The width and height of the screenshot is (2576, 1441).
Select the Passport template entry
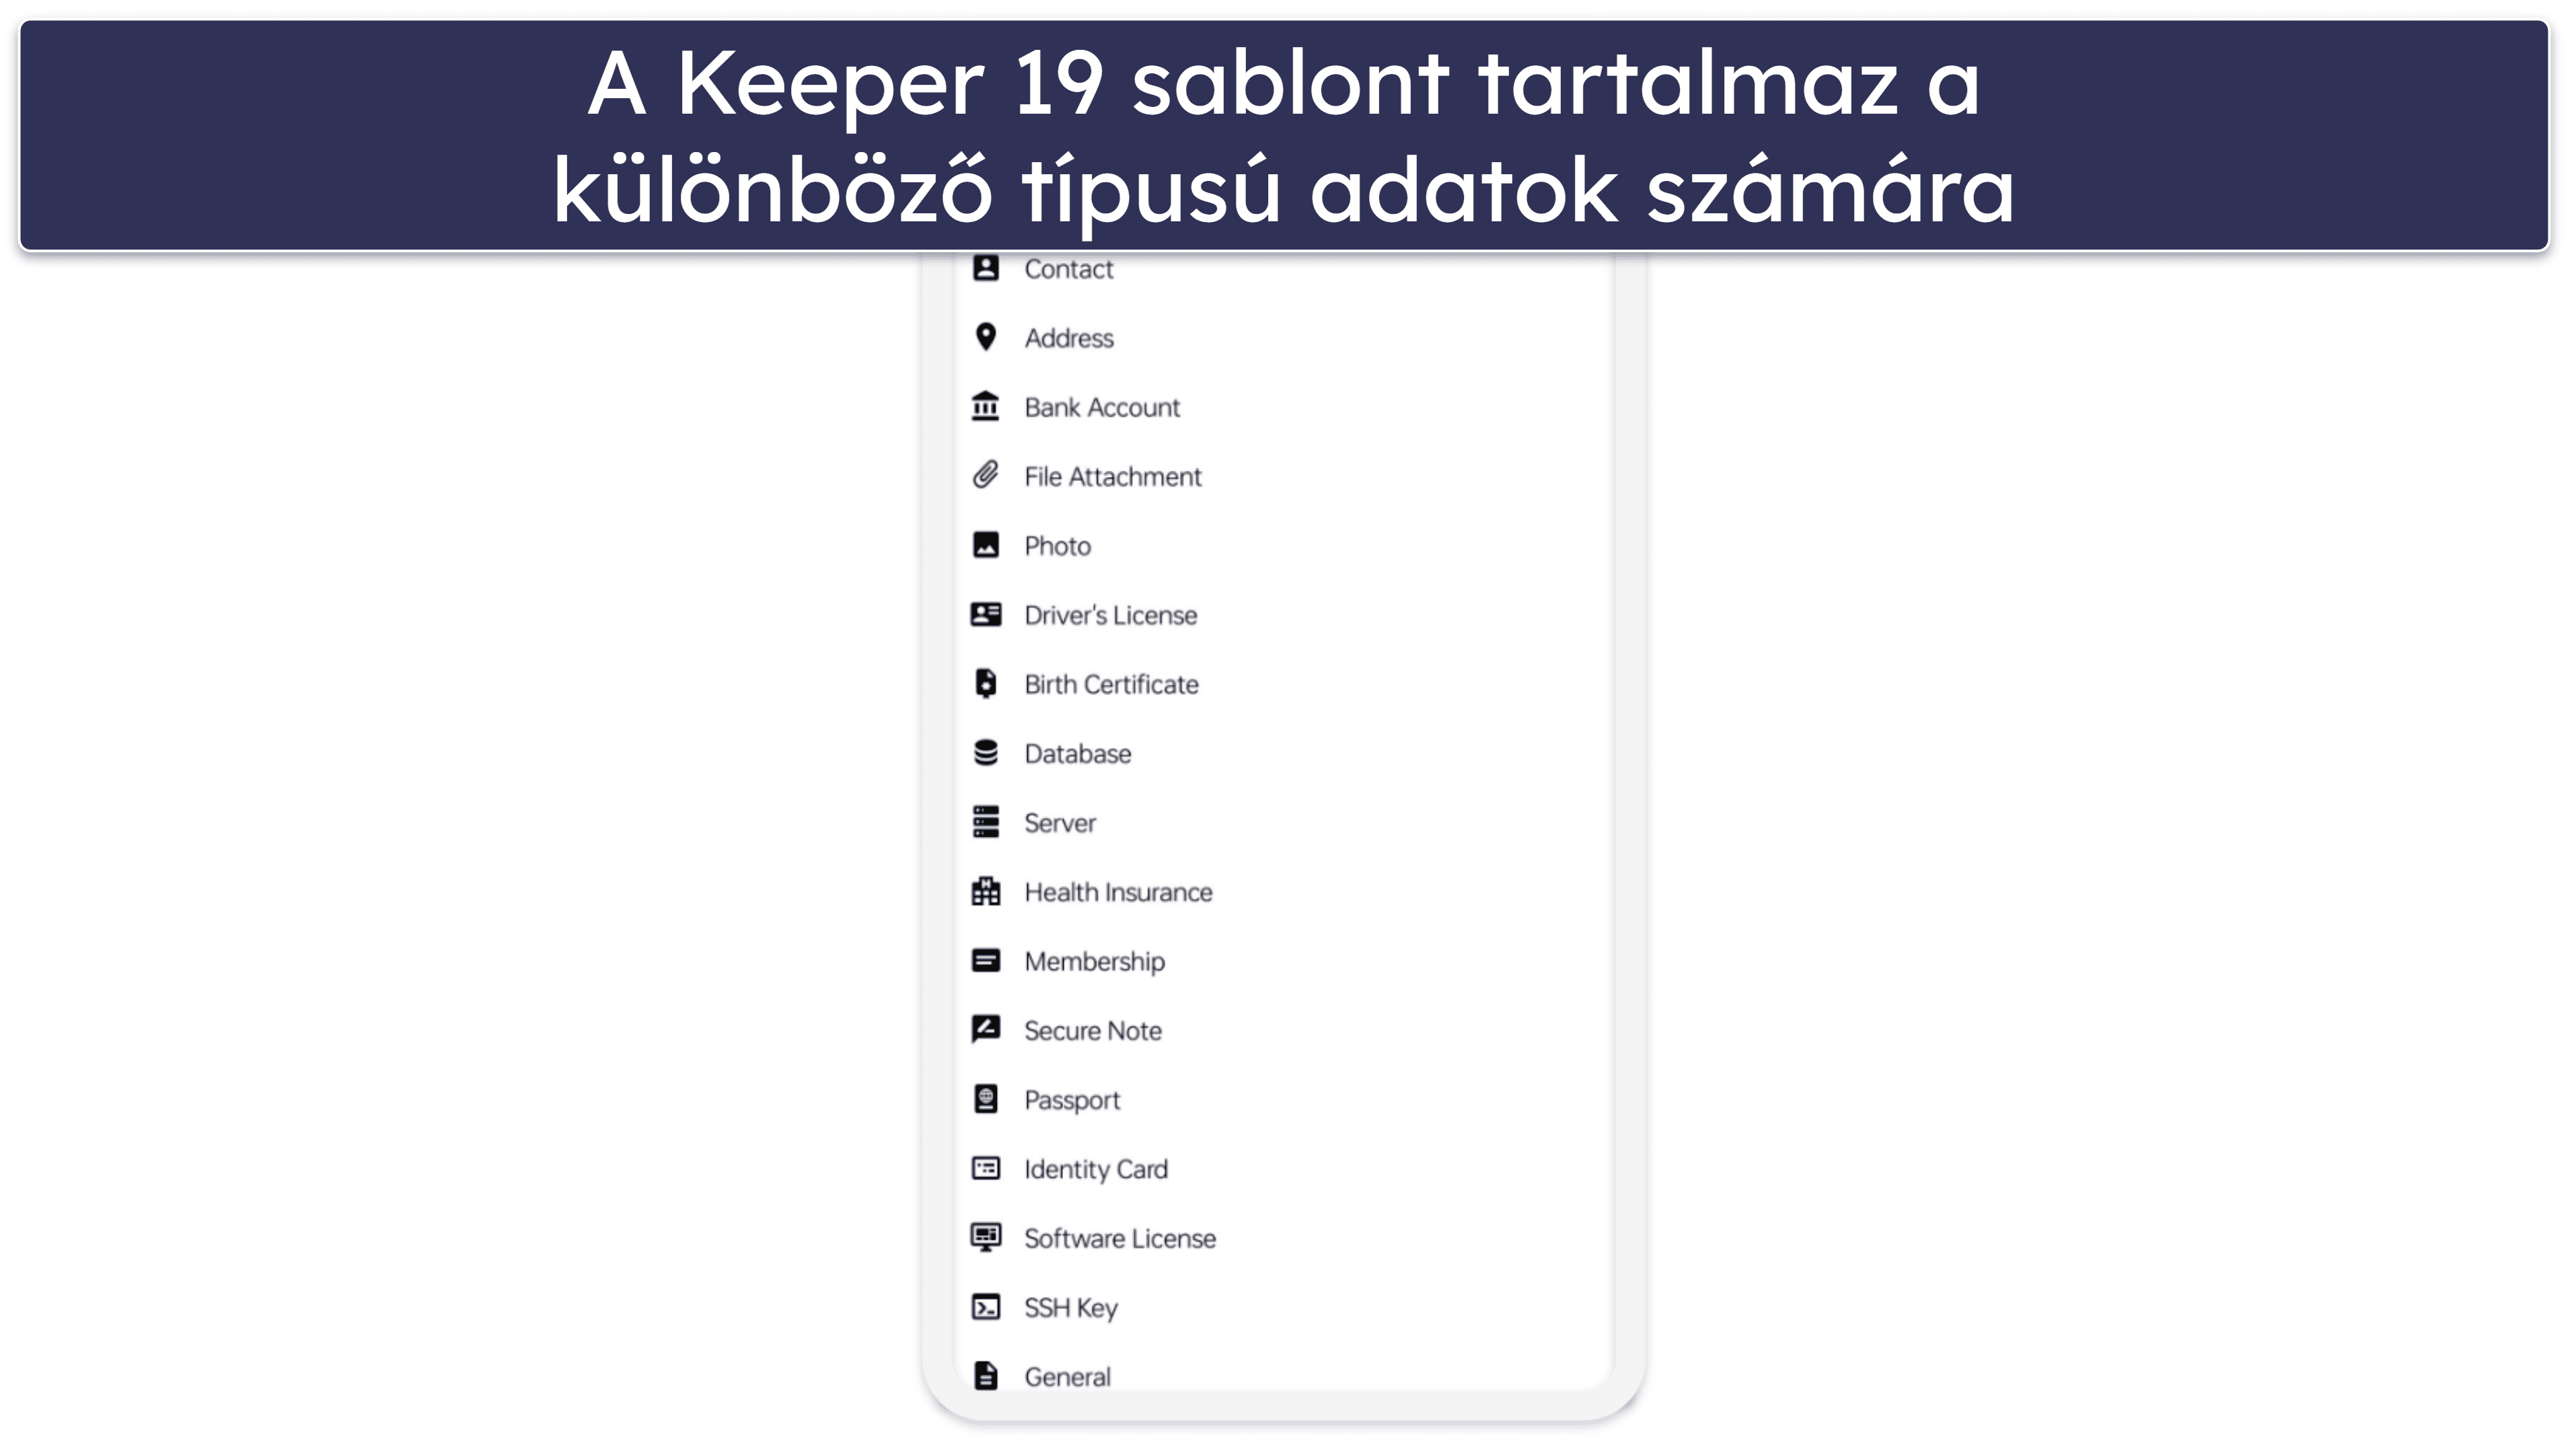[x=1070, y=1098]
